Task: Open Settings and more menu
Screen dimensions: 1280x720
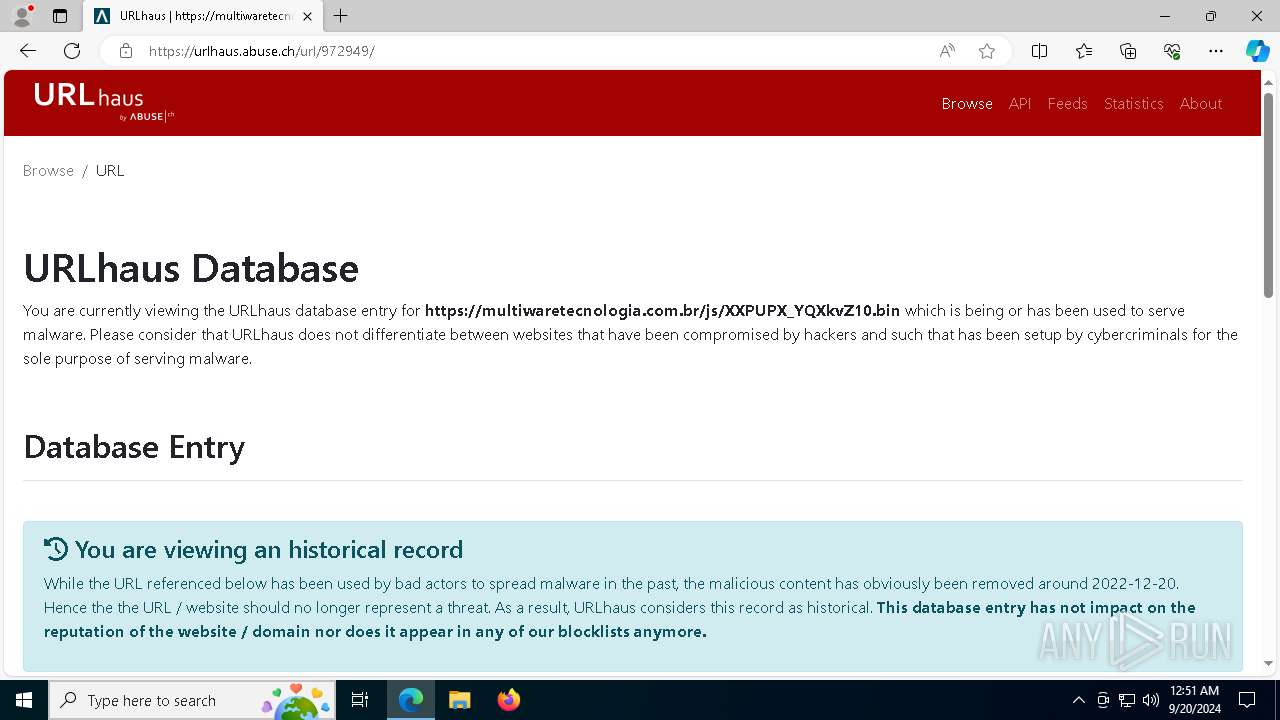Action: pos(1216,51)
